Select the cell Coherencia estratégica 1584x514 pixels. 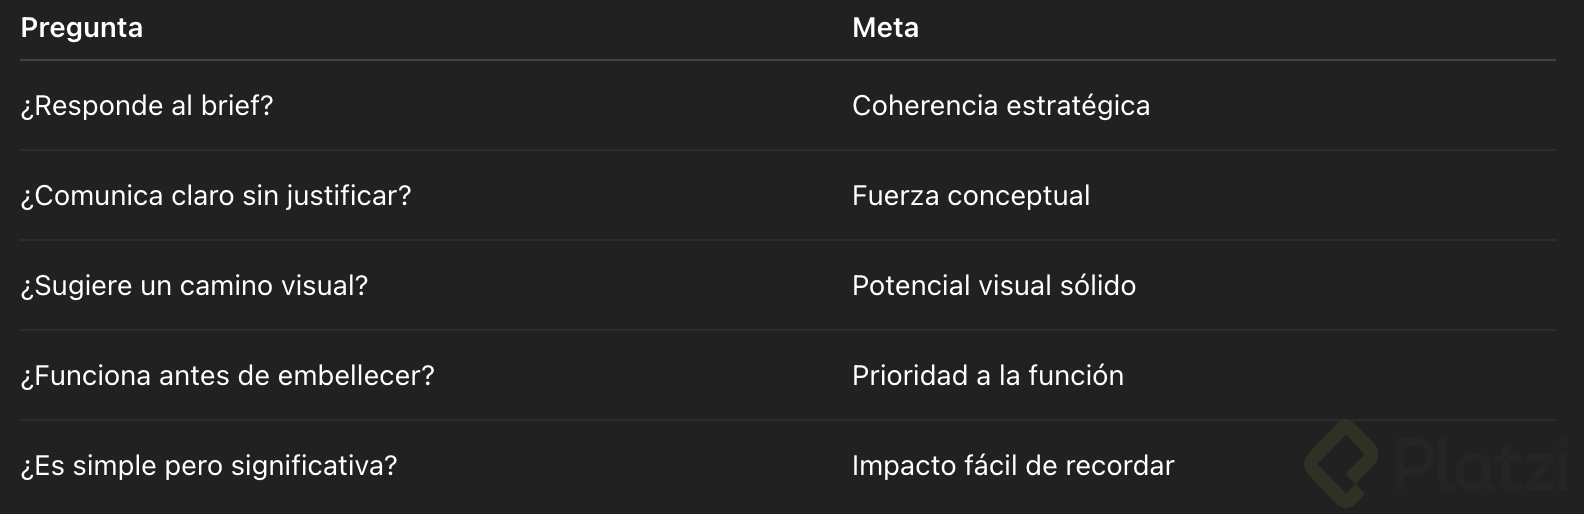[x=1000, y=106]
